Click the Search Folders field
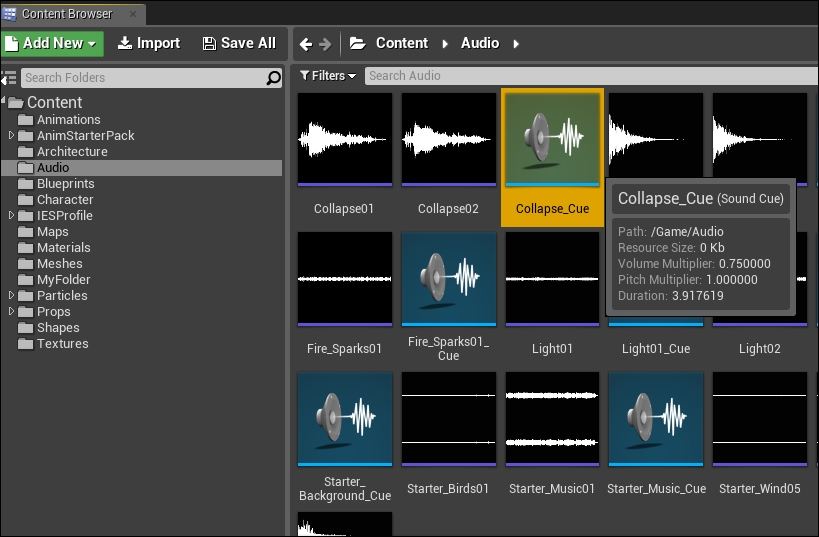 tap(151, 78)
